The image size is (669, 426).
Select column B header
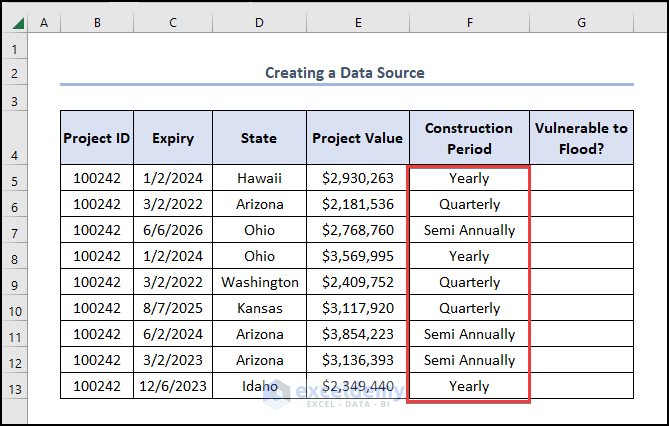point(97,22)
